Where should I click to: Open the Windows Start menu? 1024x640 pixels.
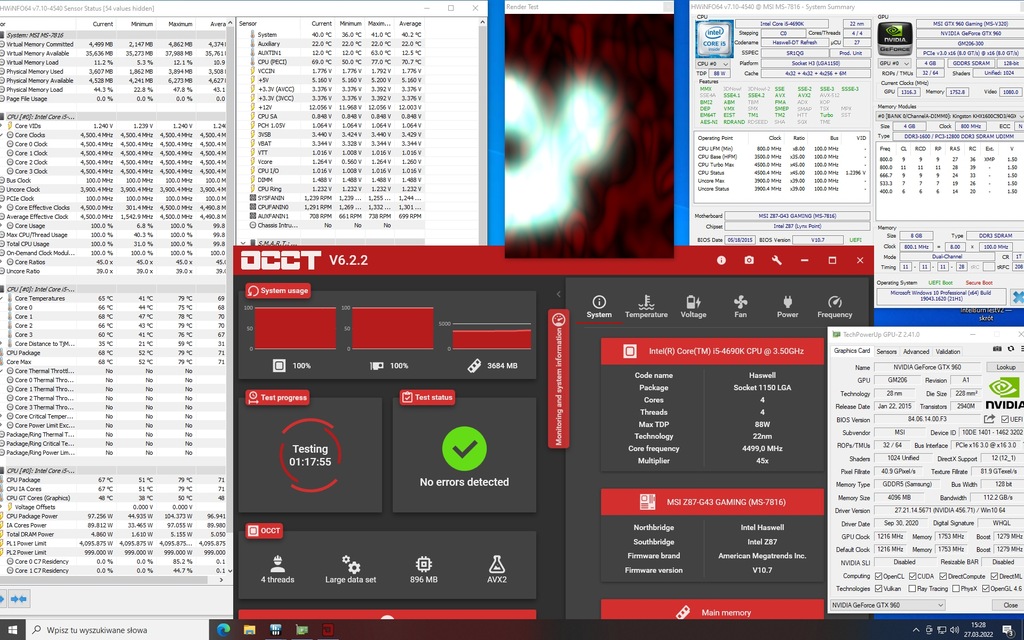click(12, 630)
